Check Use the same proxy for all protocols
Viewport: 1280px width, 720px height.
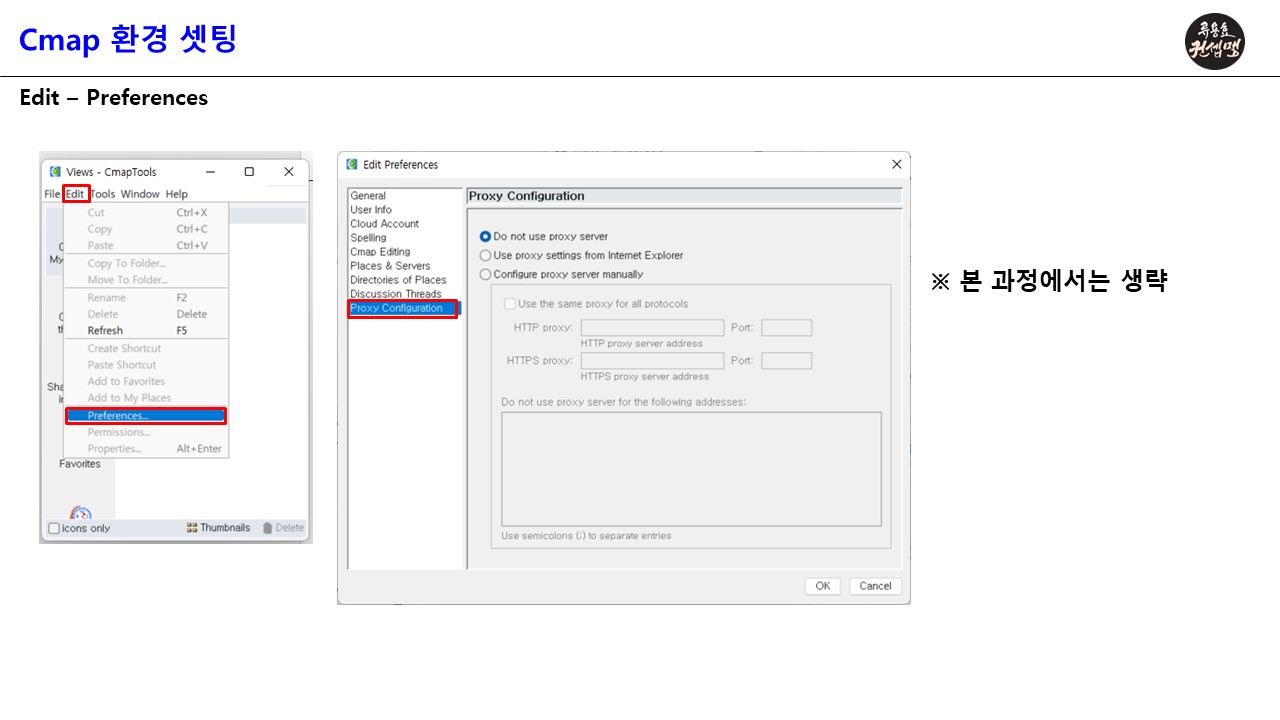click(x=510, y=304)
